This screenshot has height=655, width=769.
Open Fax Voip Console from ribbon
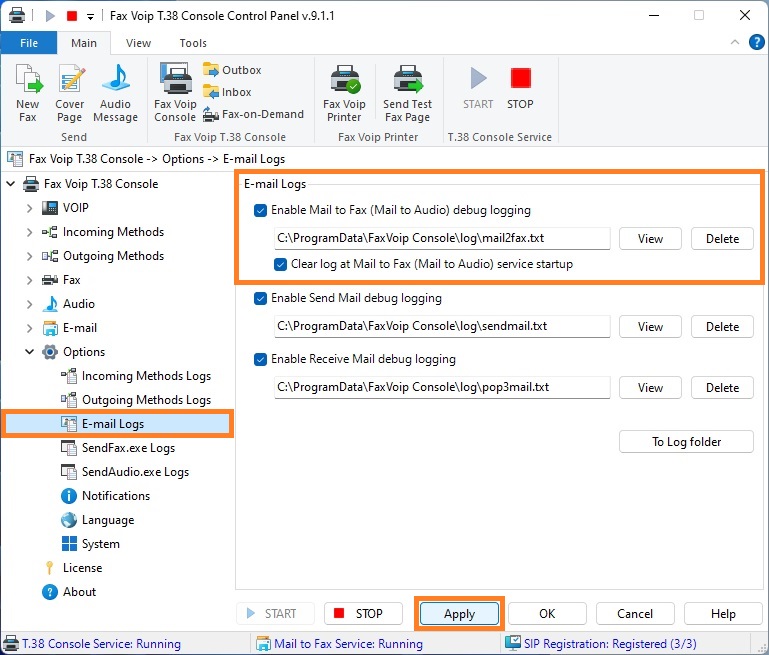pyautogui.click(x=175, y=93)
